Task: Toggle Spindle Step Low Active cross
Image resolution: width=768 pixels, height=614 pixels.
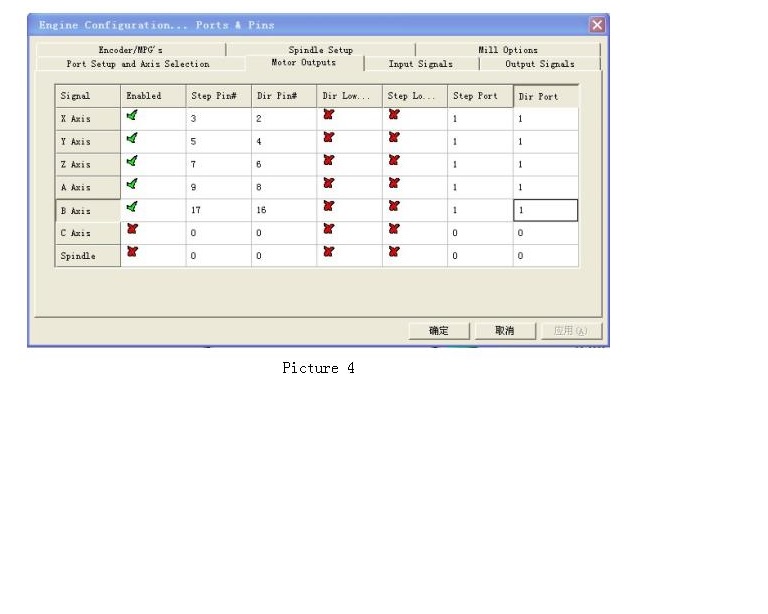Action: (394, 252)
